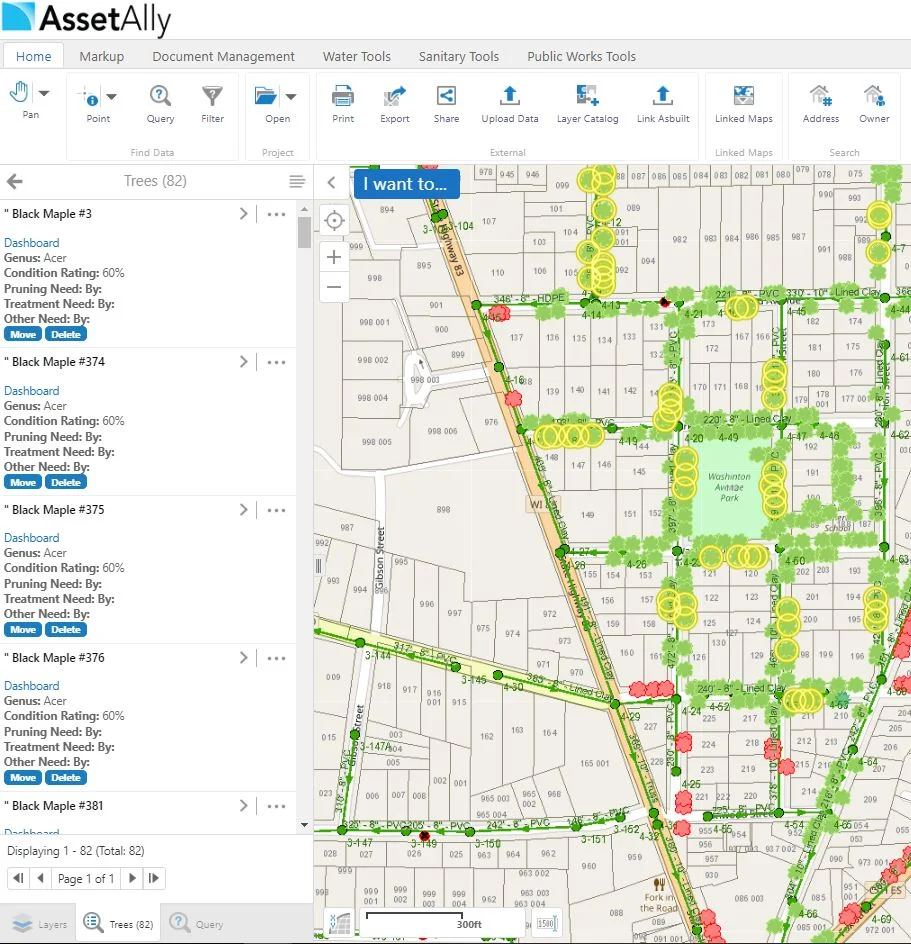Open the Sanitary Tools tab
Viewport: 911px width, 944px height.
tap(459, 56)
